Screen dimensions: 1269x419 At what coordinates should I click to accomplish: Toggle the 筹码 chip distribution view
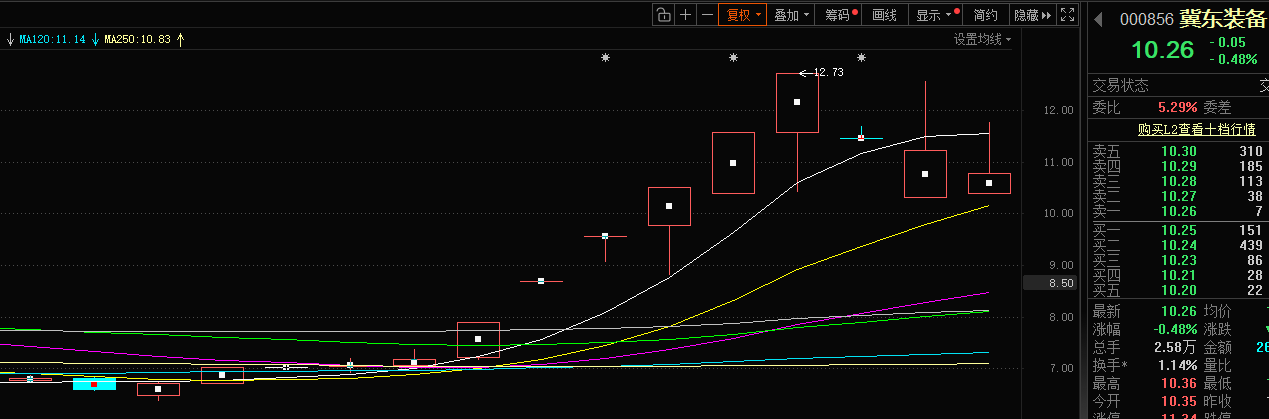[838, 15]
